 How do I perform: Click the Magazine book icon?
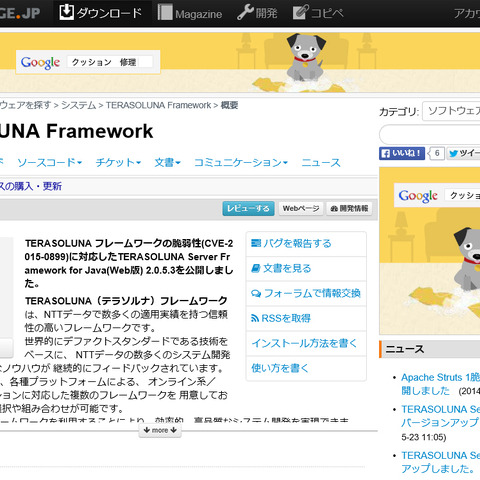(165, 13)
